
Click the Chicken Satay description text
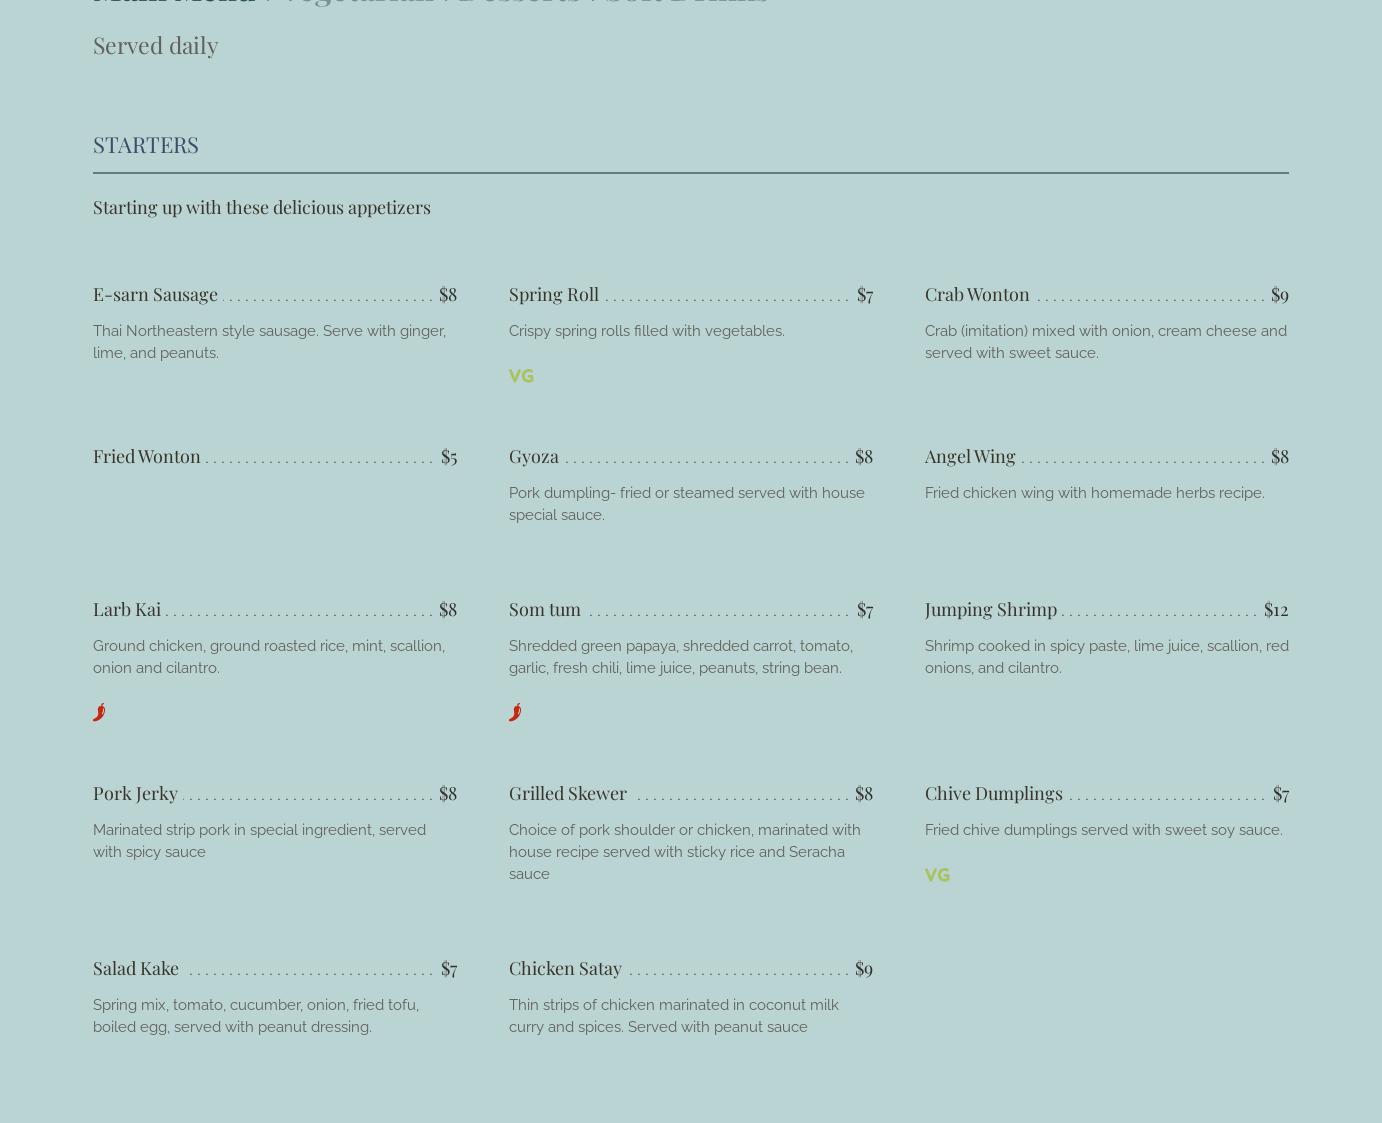point(673,1016)
